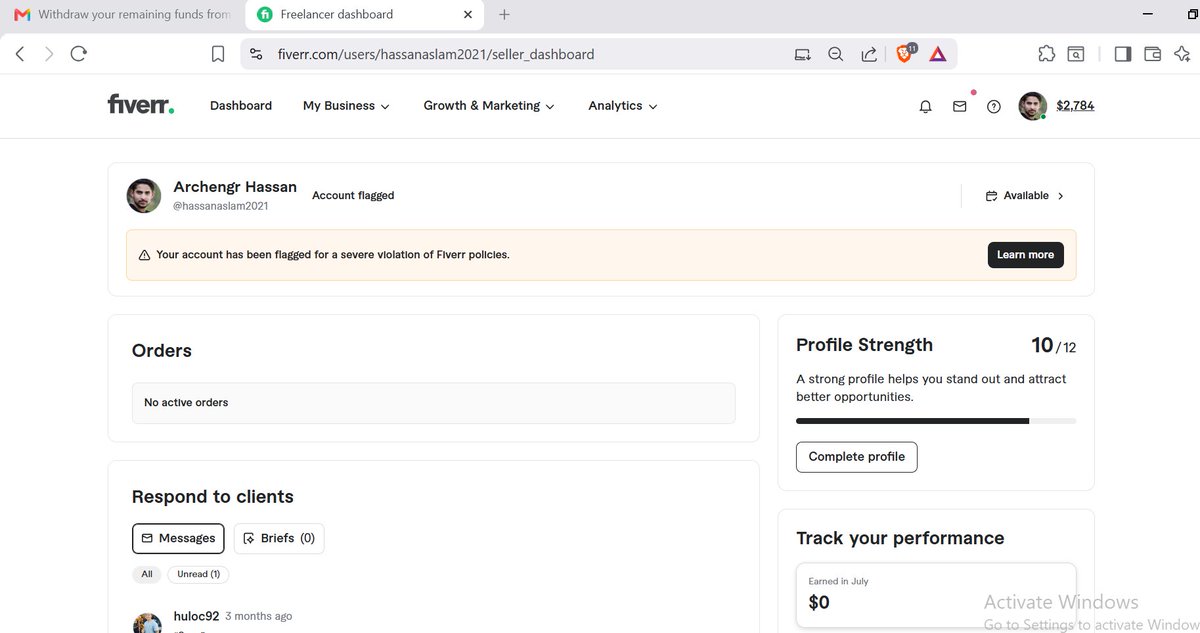Open the help question mark icon

(x=993, y=106)
